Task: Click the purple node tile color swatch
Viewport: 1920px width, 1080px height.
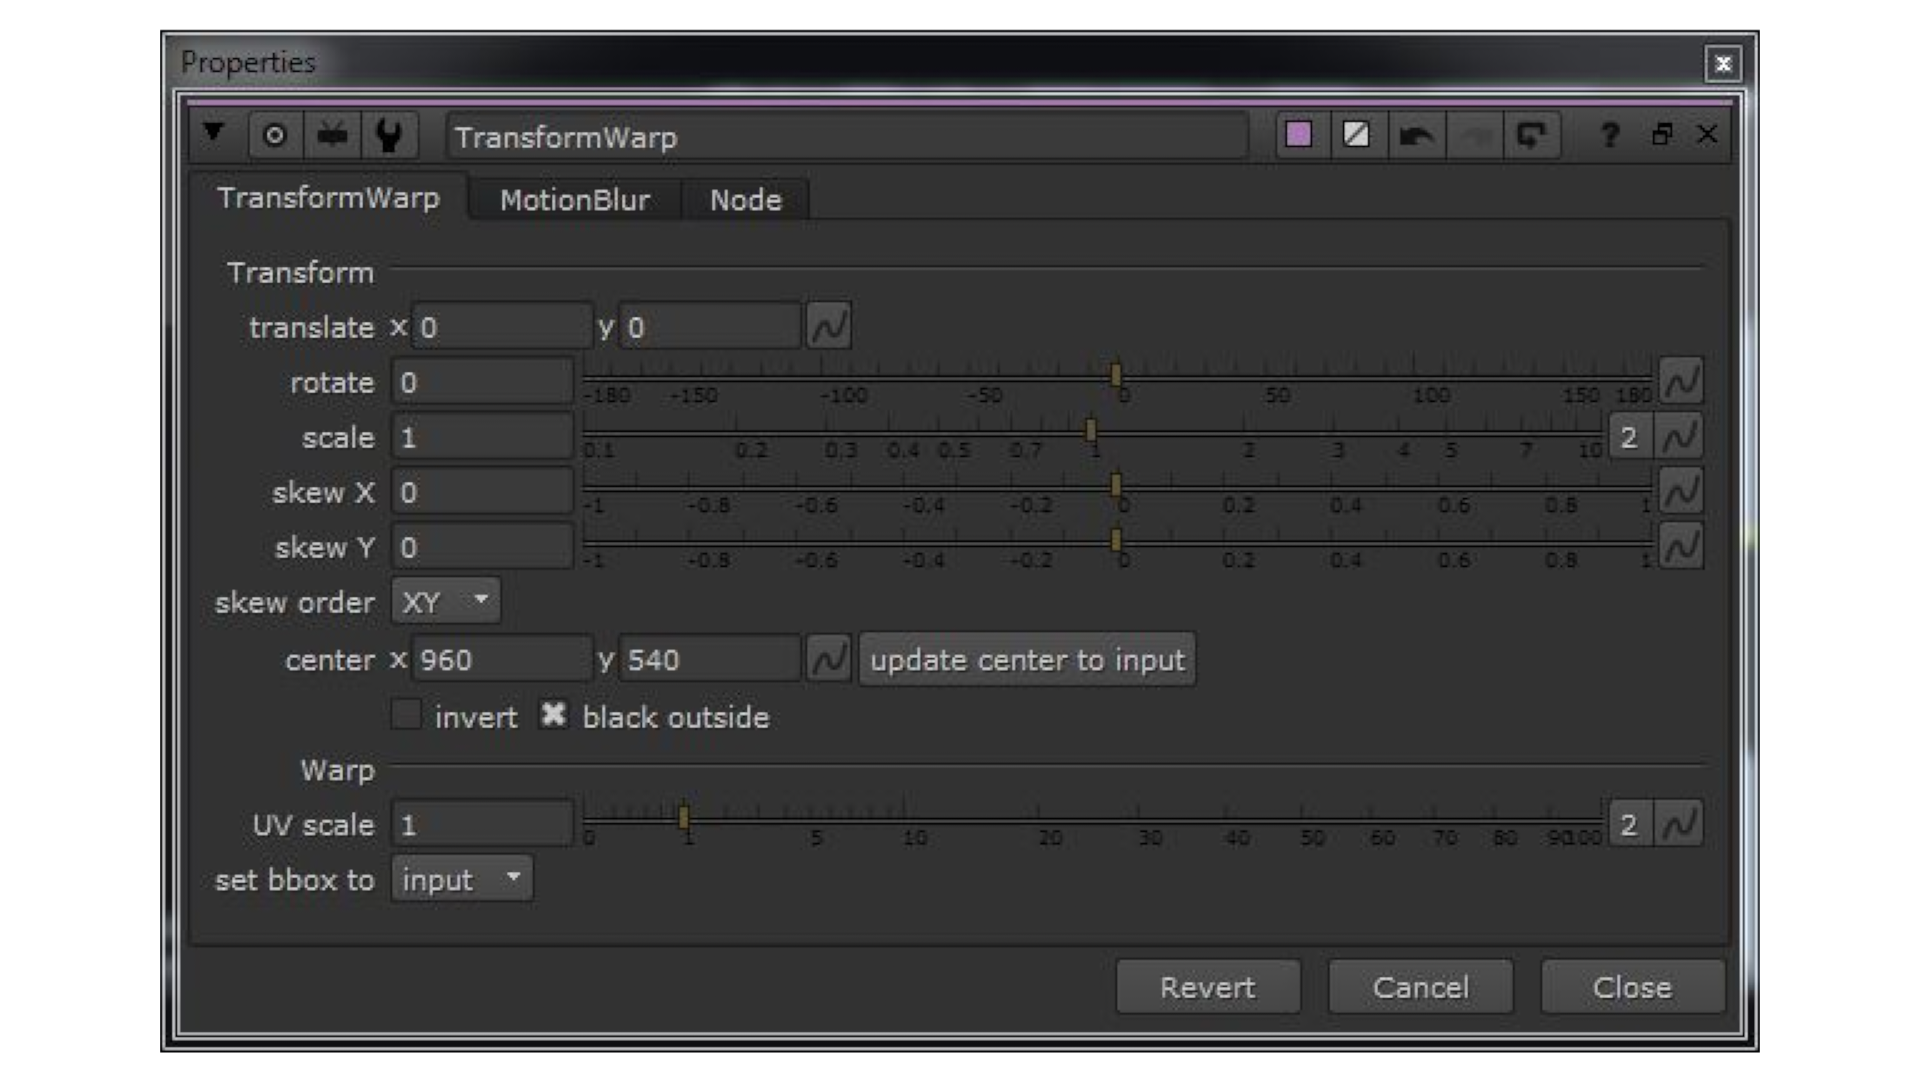Action: tap(1298, 135)
